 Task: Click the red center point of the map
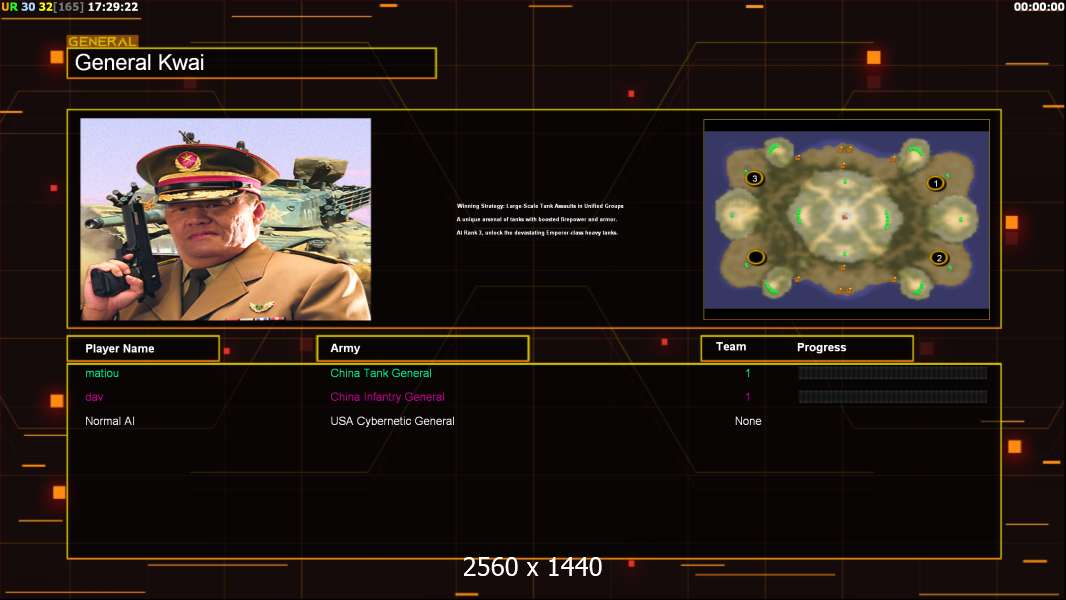[845, 217]
